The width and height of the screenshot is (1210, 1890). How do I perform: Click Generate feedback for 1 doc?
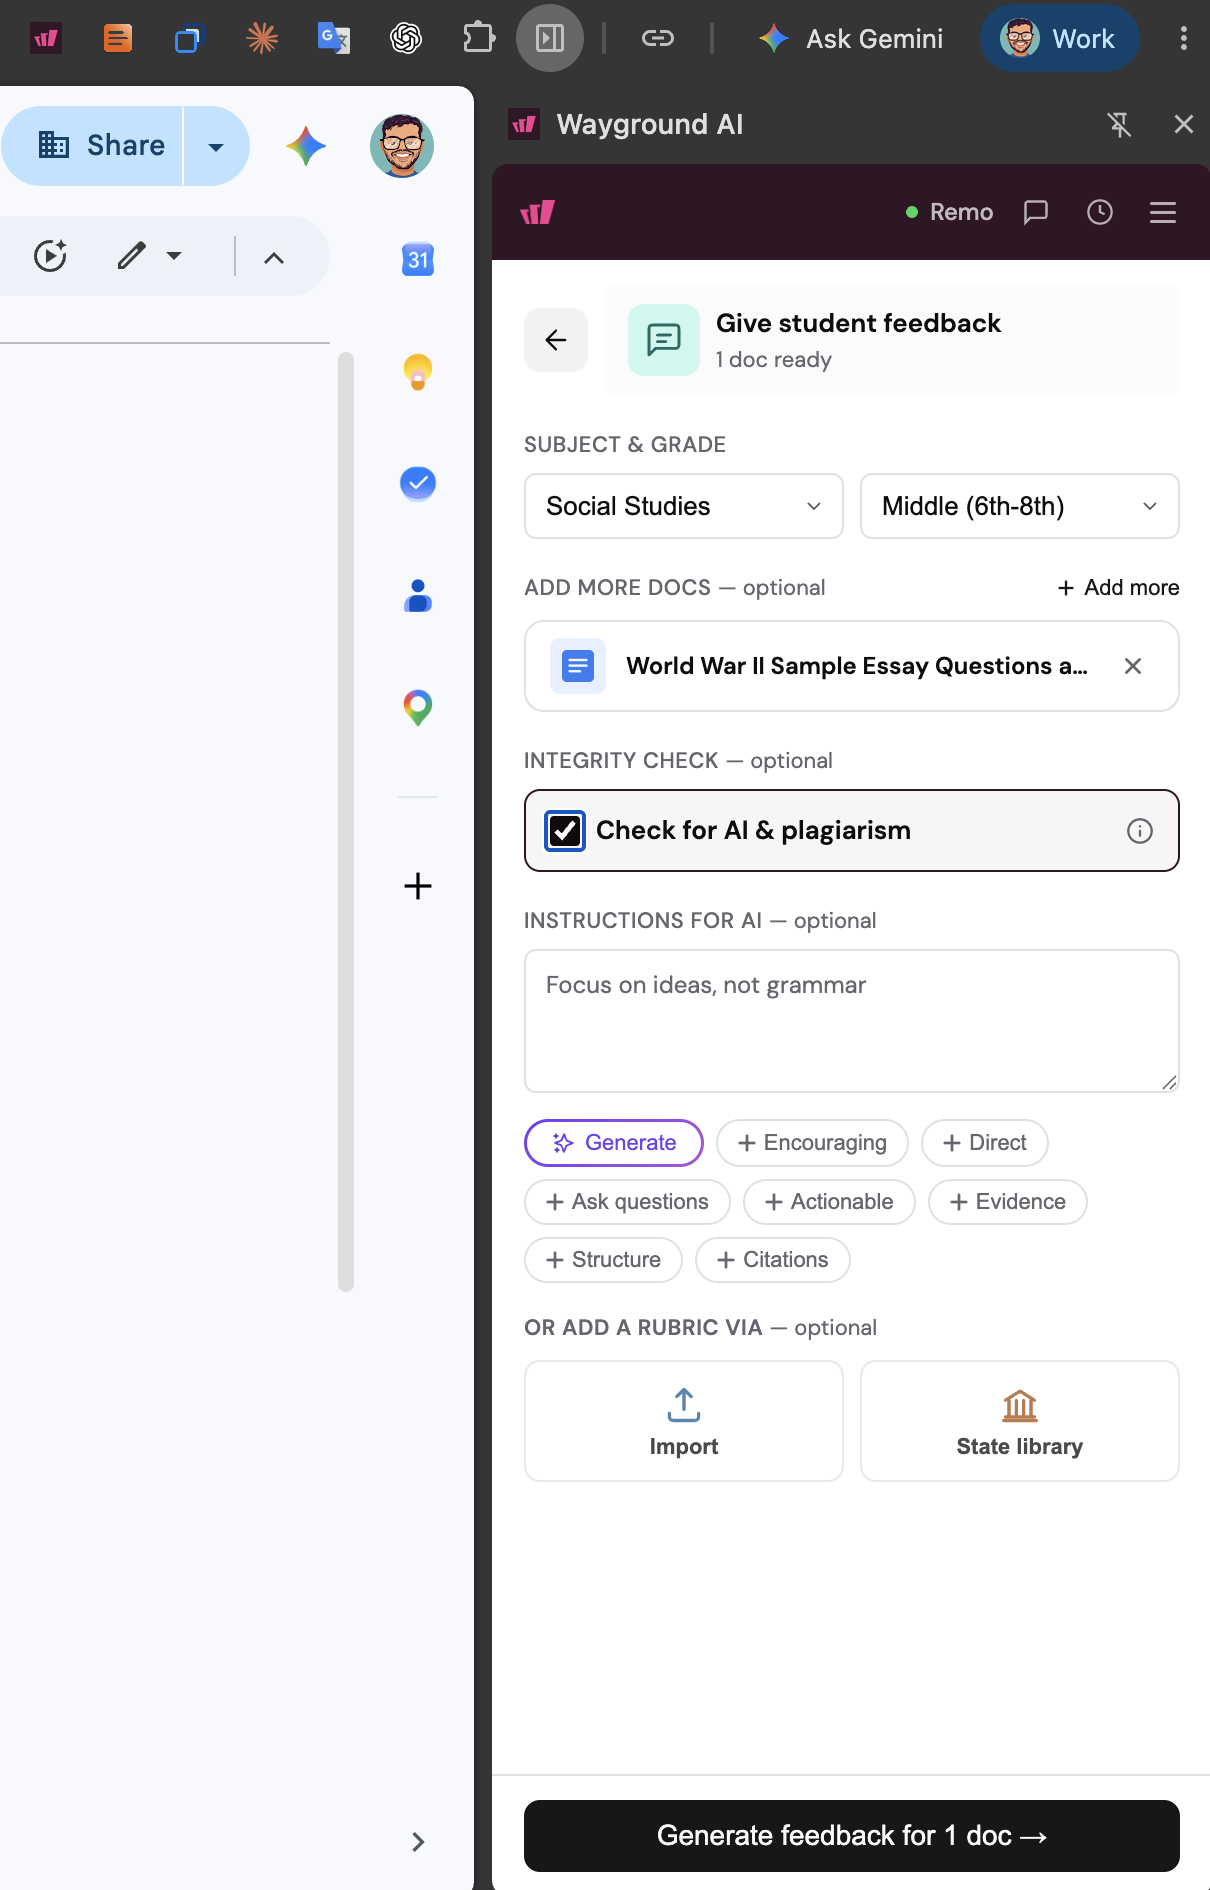[x=852, y=1836]
